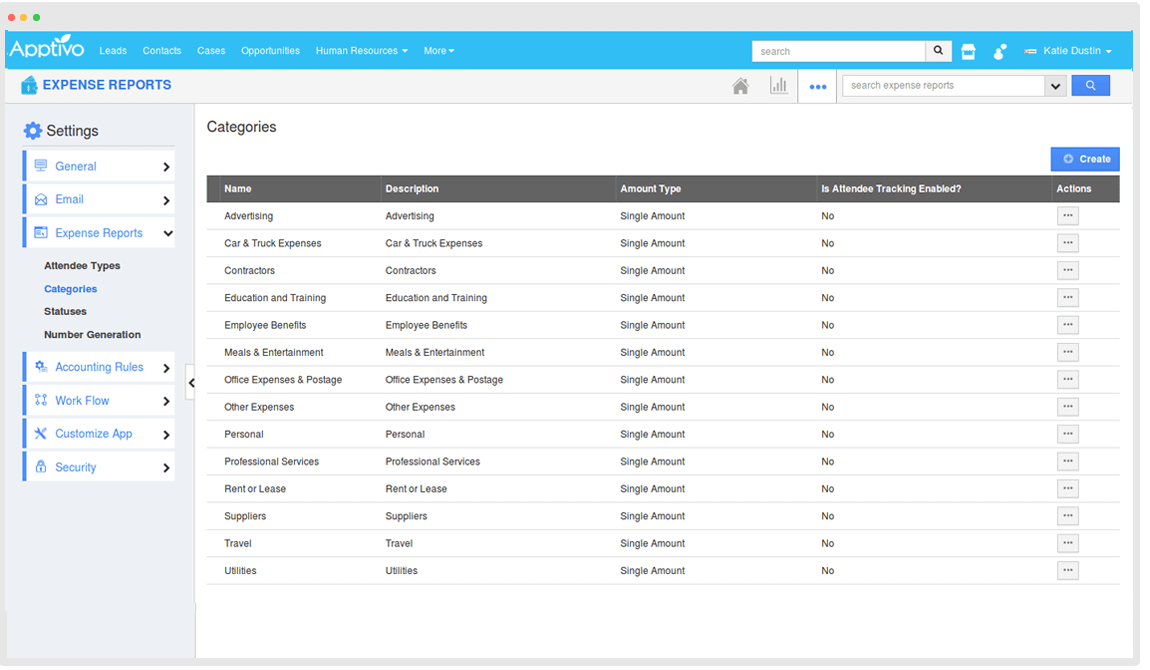Screen dimensions: 1150x670
Task: Open the Opportunities menu item
Action: pyautogui.click(x=270, y=51)
